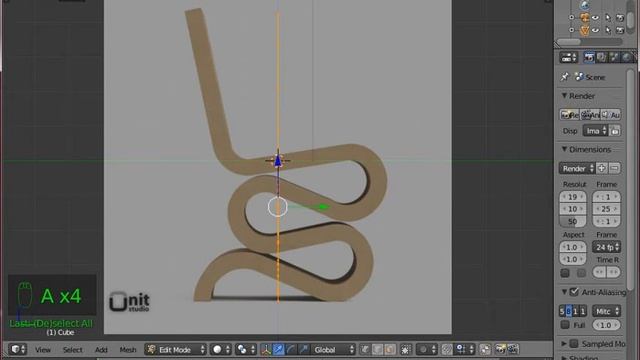Open the Edit Mode dropdown
This screenshot has width=640, height=360.
[x=176, y=349]
